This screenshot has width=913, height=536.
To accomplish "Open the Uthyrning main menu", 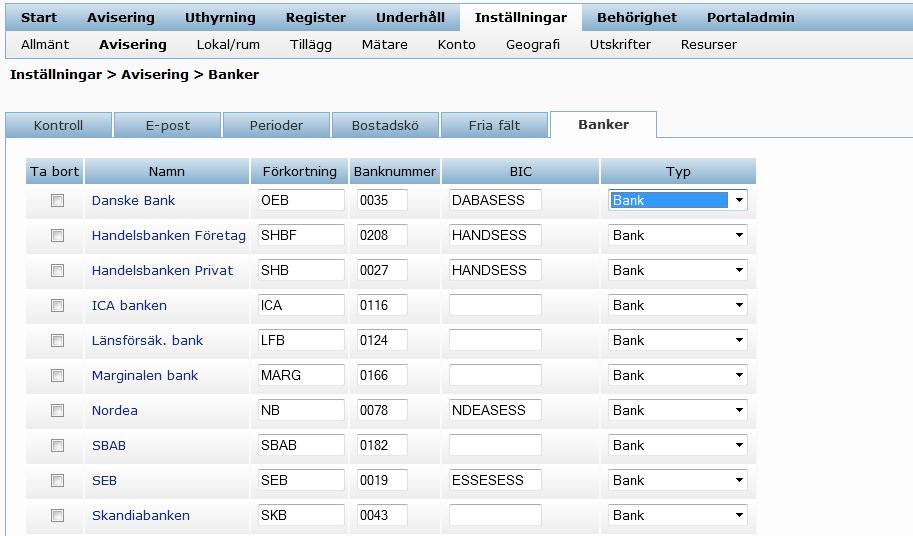I will (220, 17).
